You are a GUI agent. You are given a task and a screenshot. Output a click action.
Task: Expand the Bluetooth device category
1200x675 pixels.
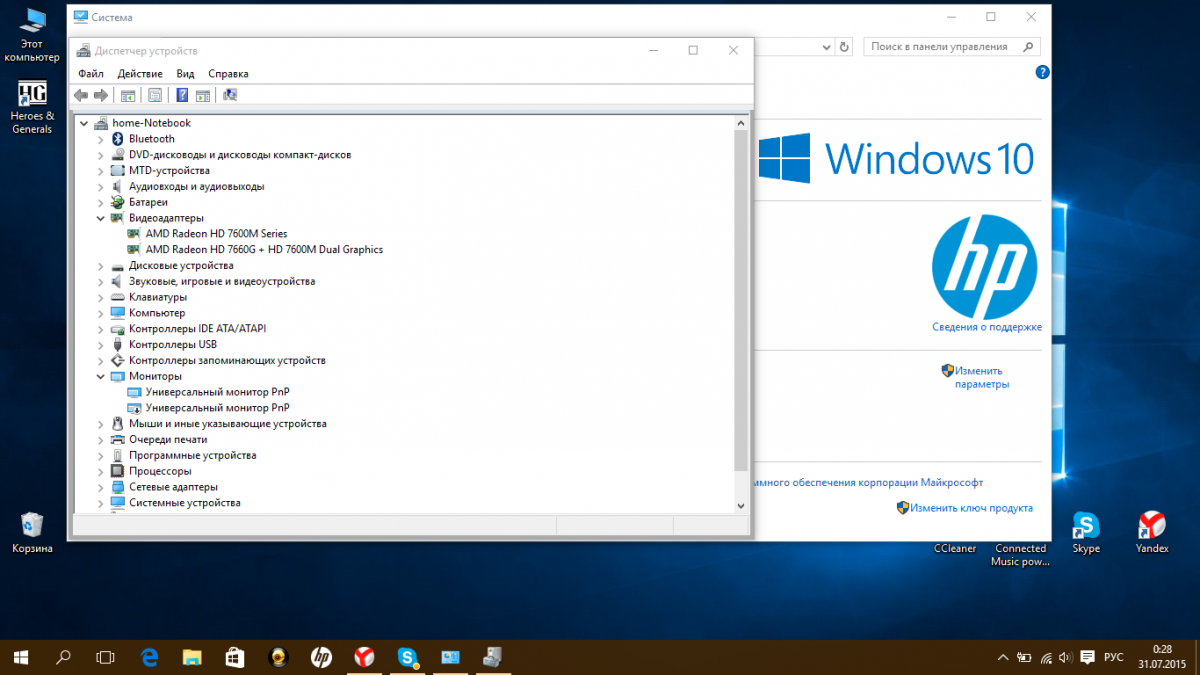[x=101, y=139]
